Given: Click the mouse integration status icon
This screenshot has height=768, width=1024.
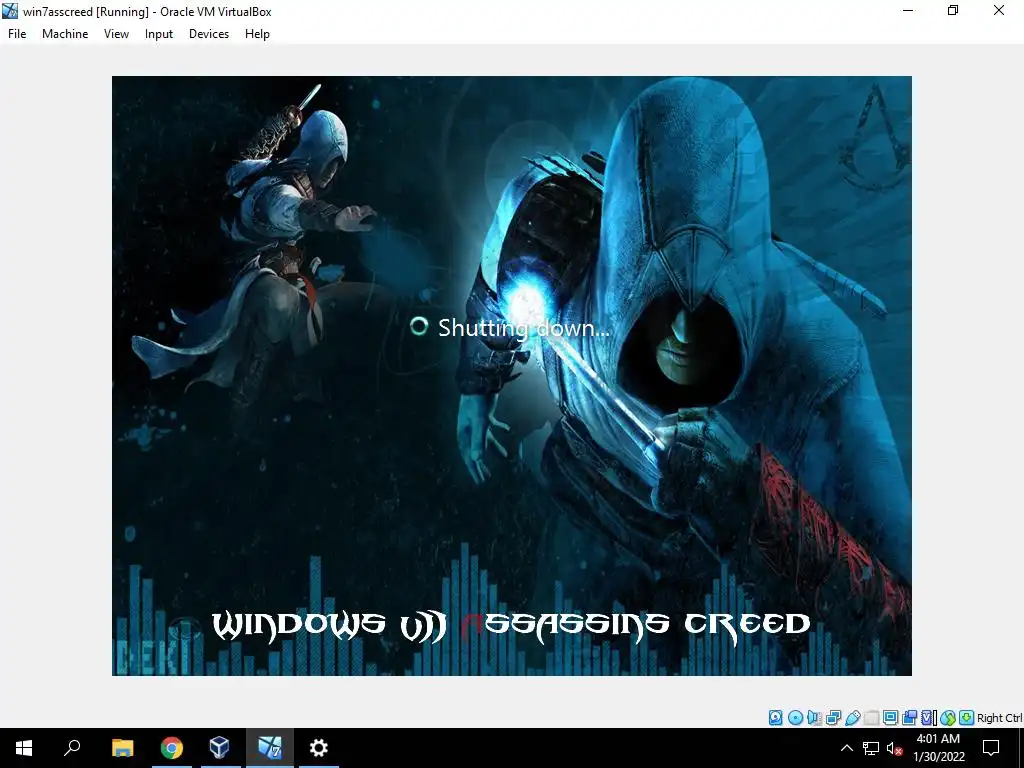Looking at the screenshot, I should pyautogui.click(x=948, y=718).
